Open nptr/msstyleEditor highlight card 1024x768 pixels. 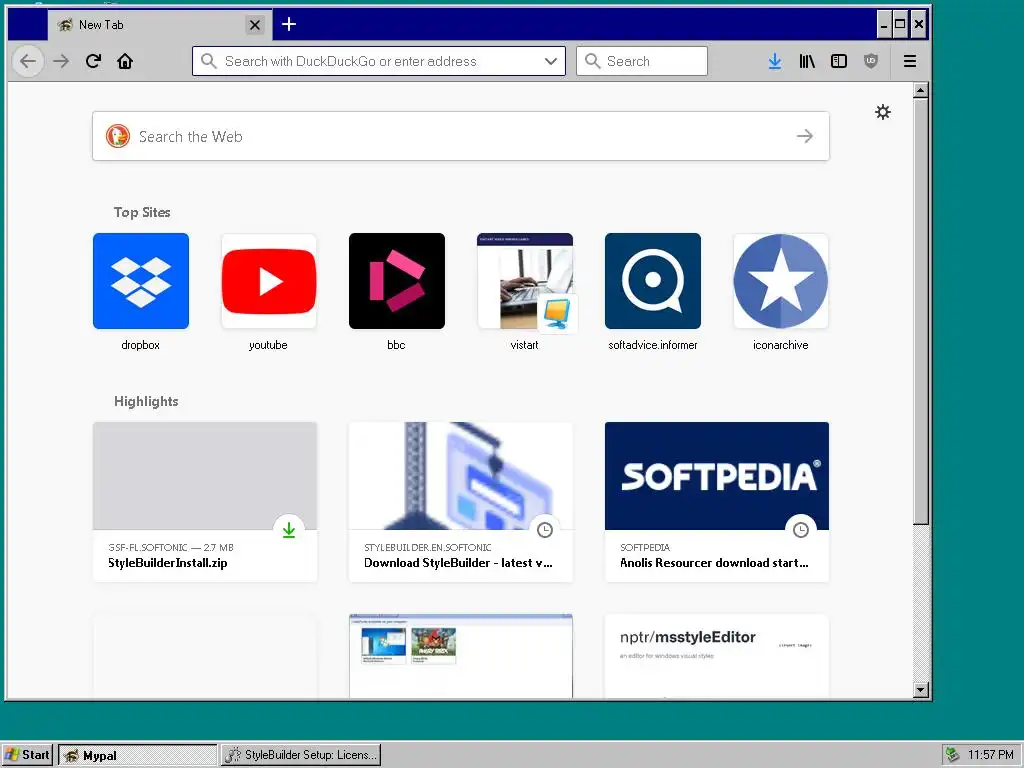point(716,656)
